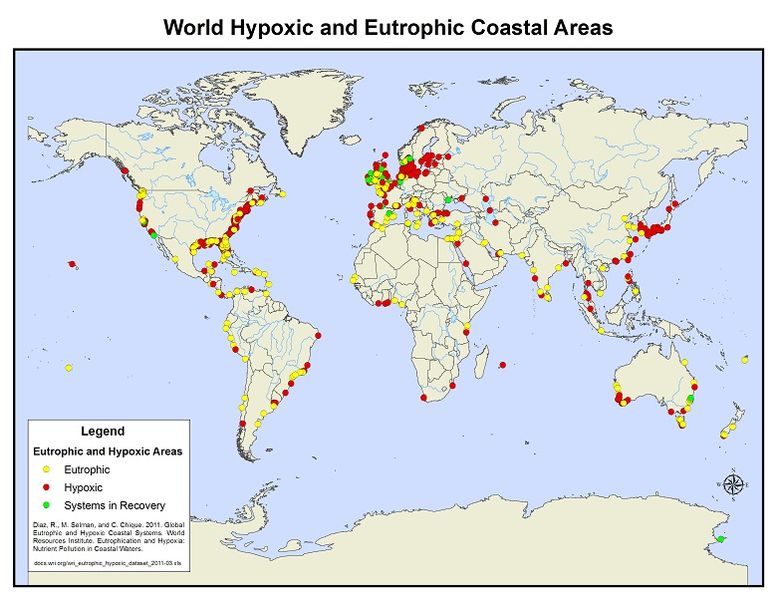Click the green Systems in Recovery dot
777x600 pixels.
(47, 505)
